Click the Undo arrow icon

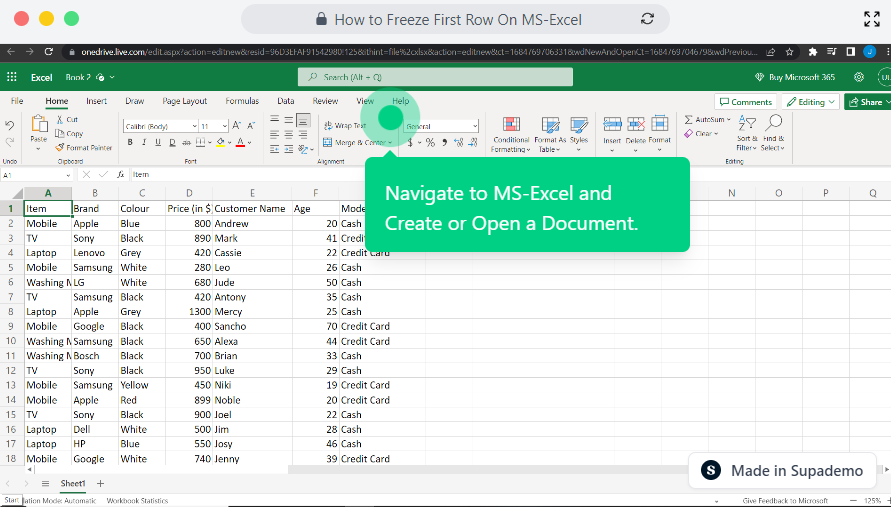tap(9, 126)
